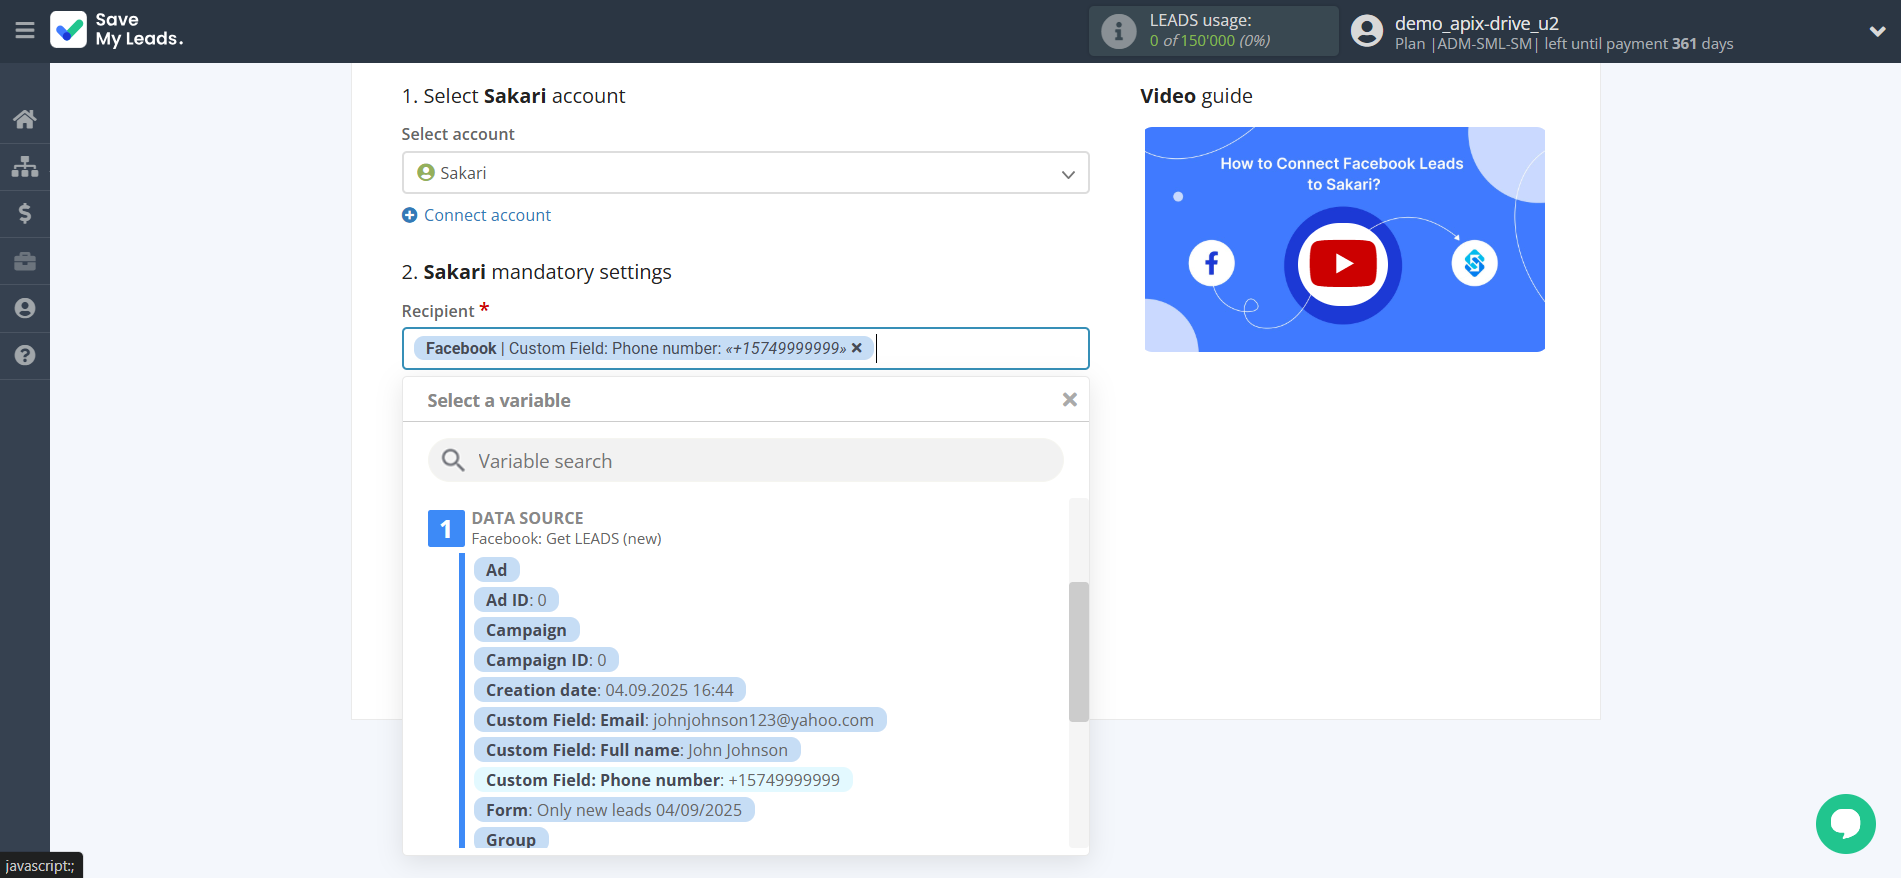The image size is (1901, 878).
Task: Open the live chat bubble
Action: 1845,823
